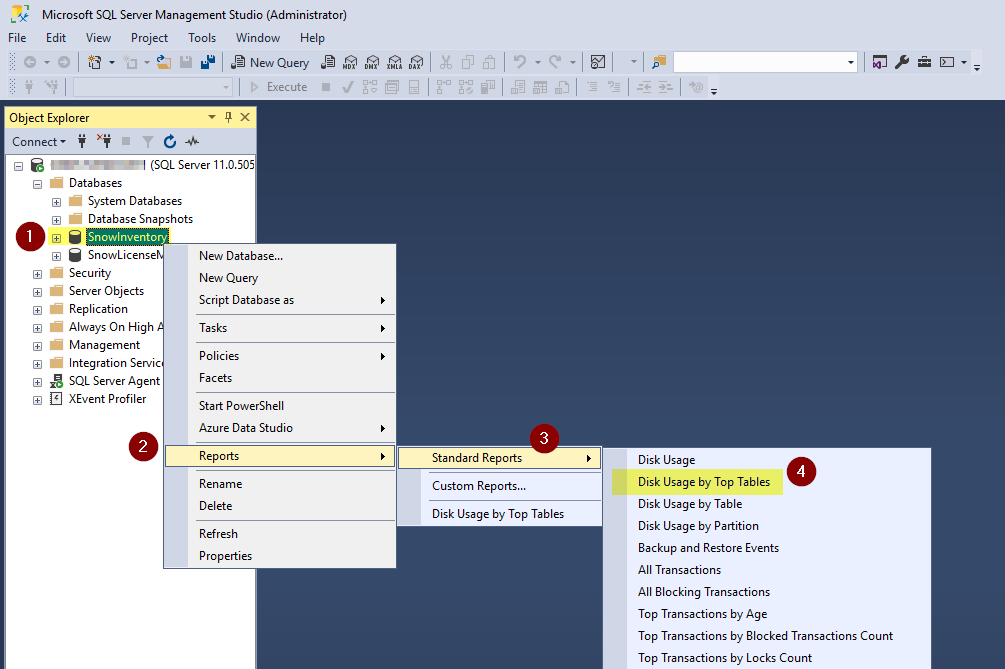Open the Help menu
This screenshot has width=1005, height=669.
pos(312,38)
